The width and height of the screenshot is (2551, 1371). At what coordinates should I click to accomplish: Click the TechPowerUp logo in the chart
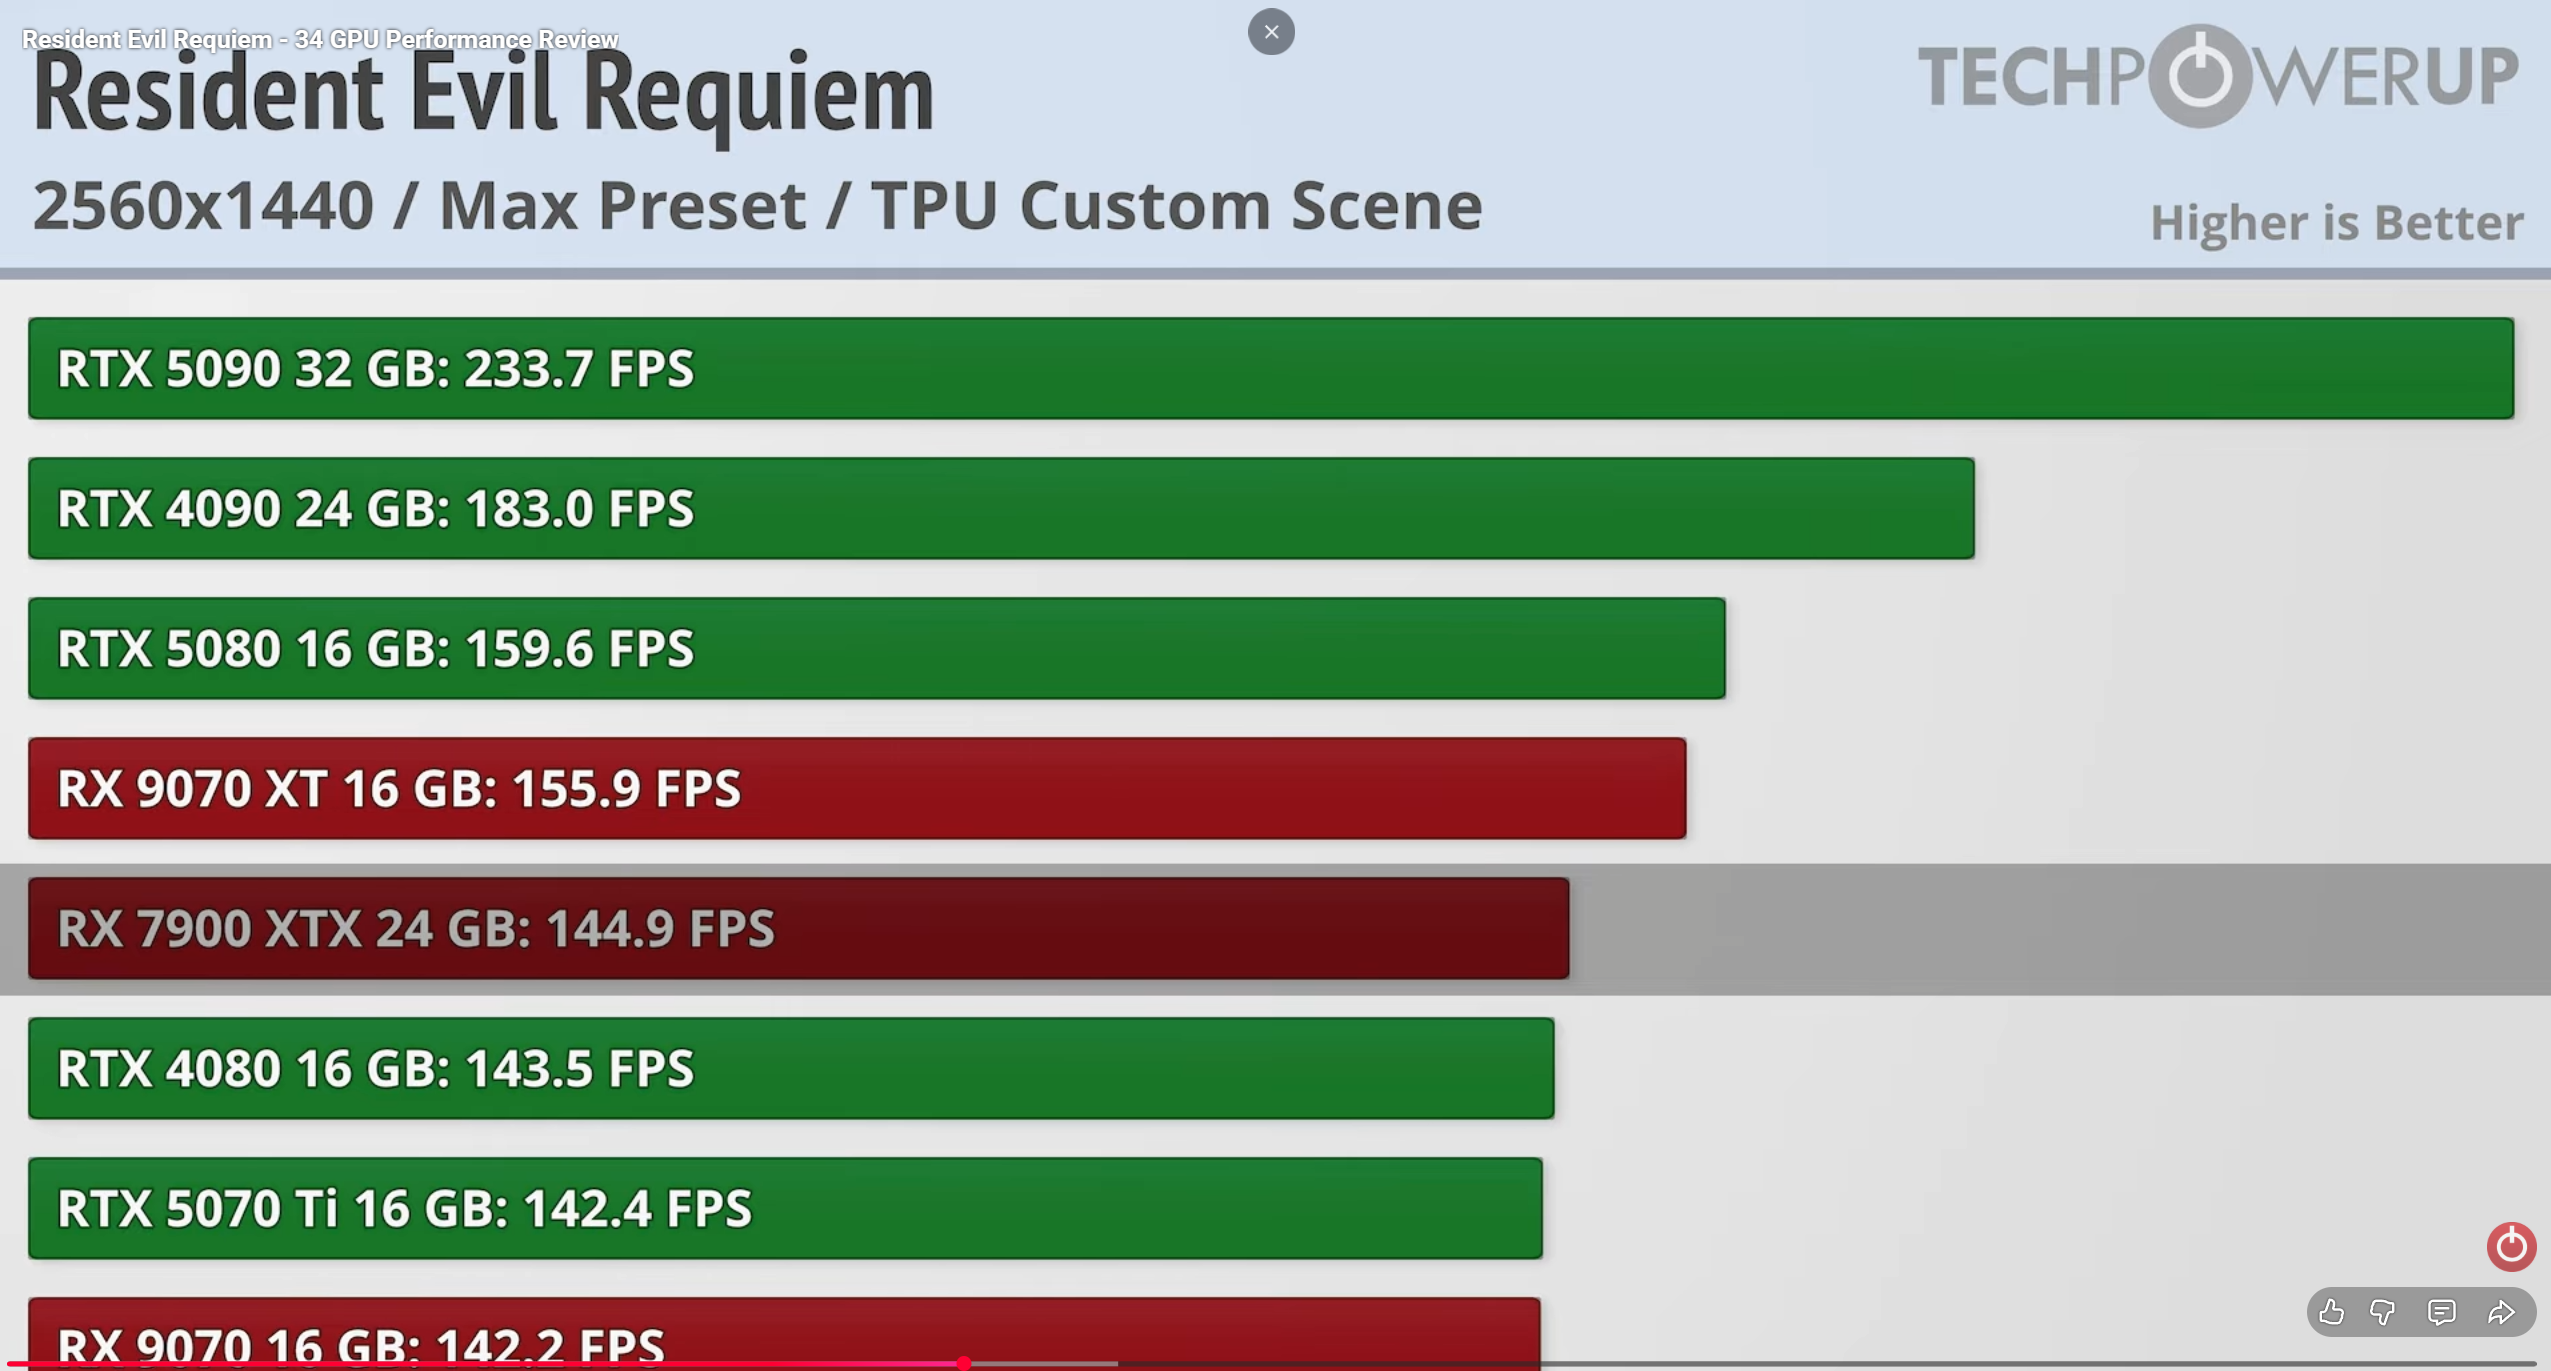point(2217,76)
